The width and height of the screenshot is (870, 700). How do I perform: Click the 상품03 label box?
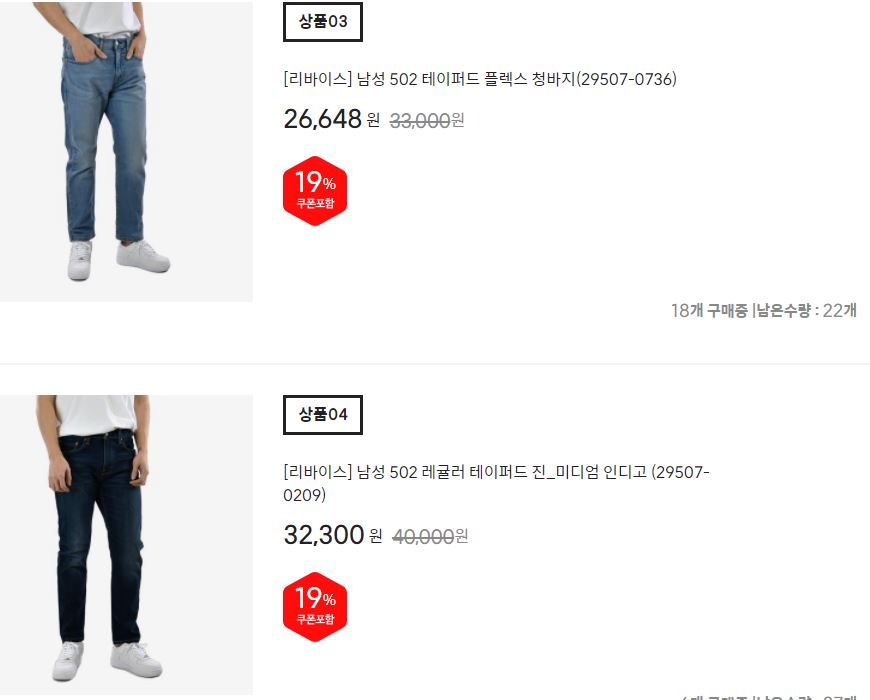point(323,22)
